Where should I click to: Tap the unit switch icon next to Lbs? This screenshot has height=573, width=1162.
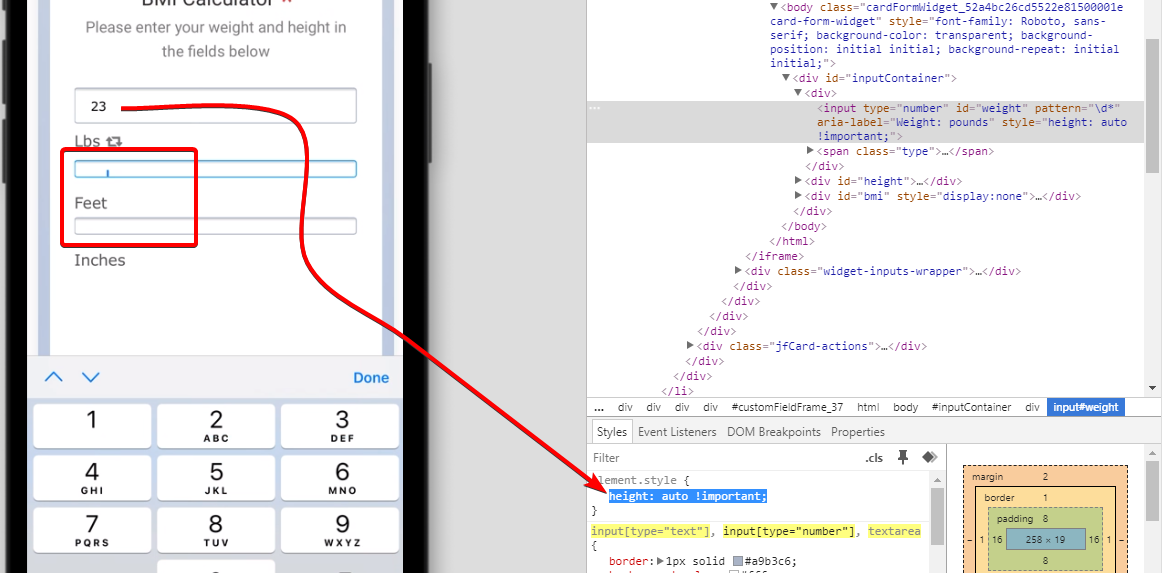(114, 142)
